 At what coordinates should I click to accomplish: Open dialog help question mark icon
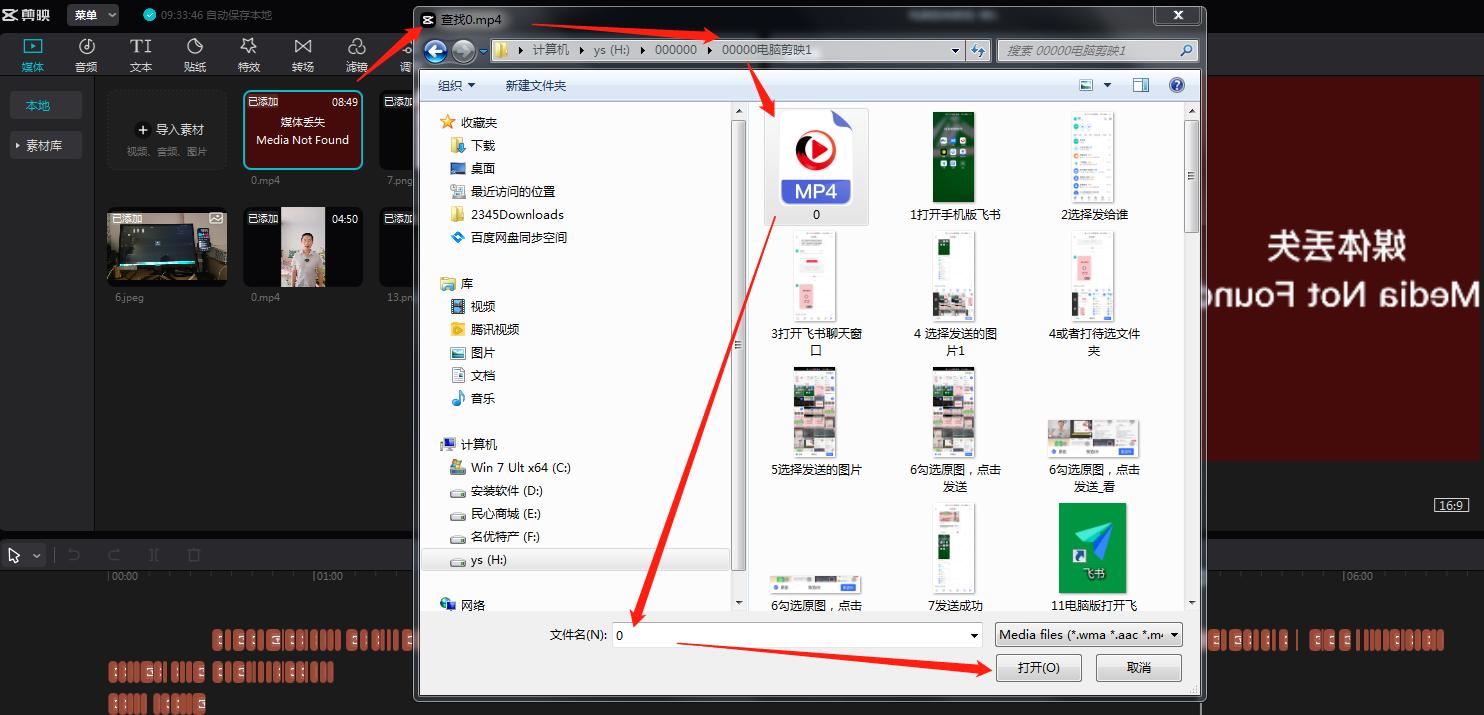pyautogui.click(x=1177, y=86)
